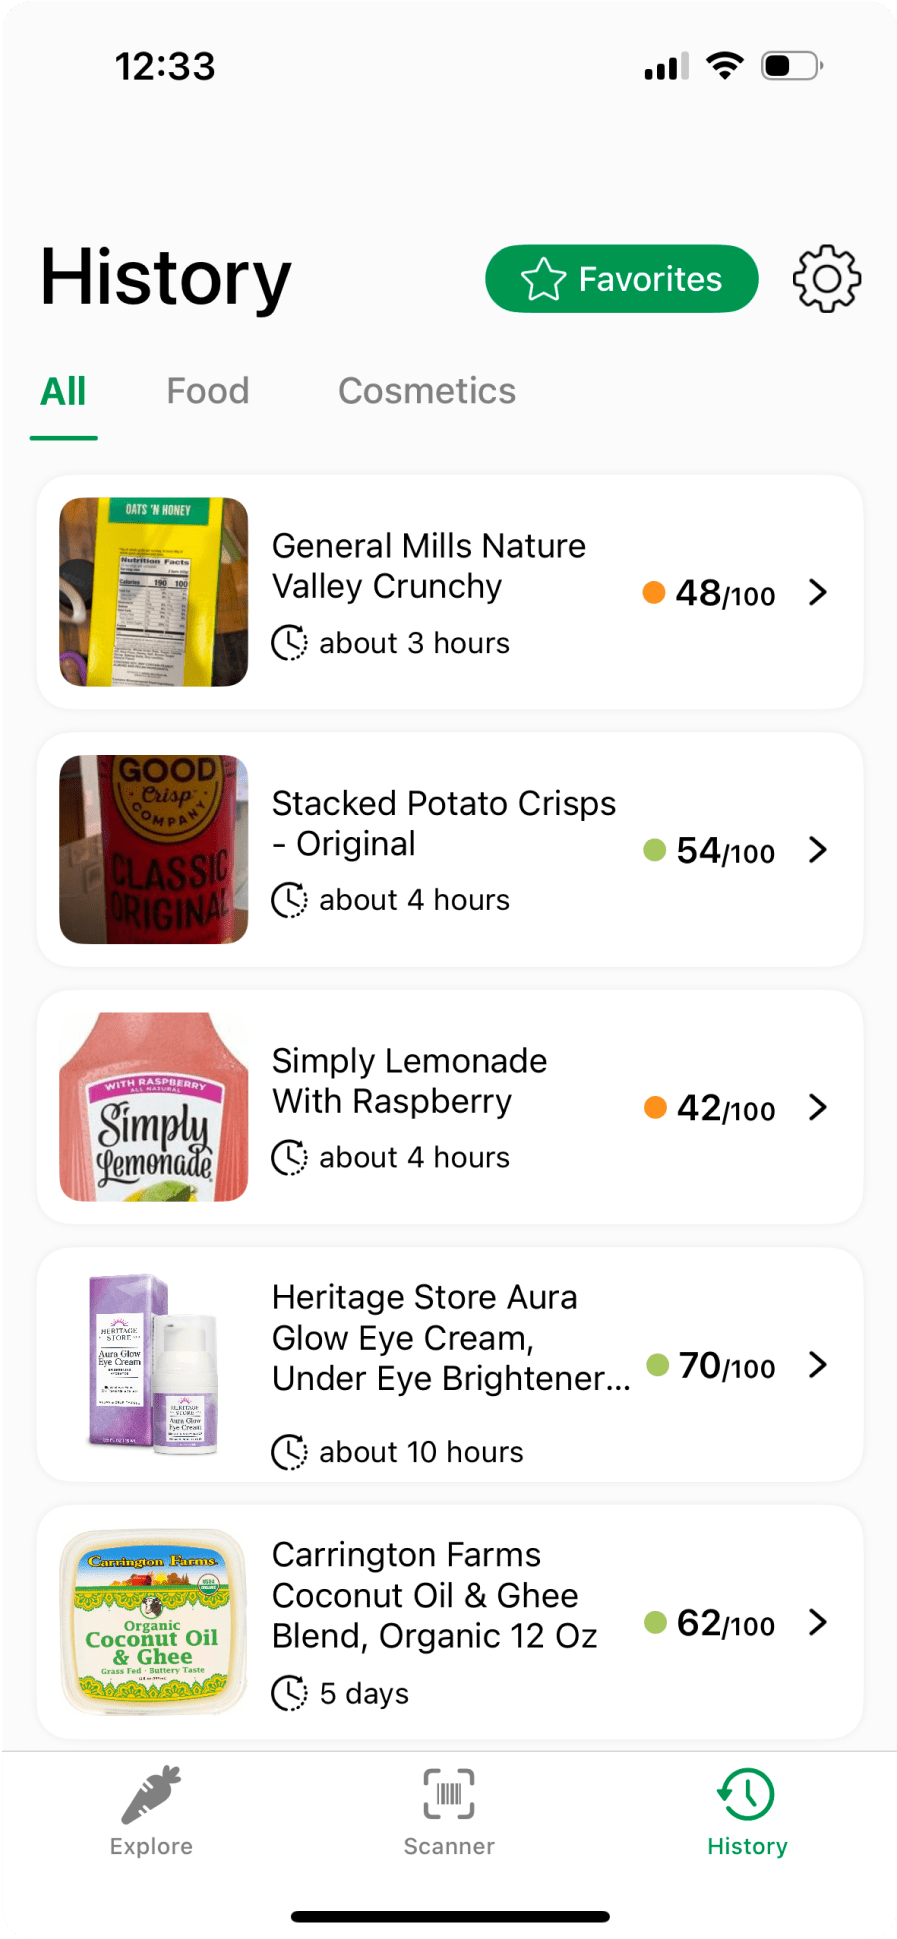Tap Good Crisp product thumbnail
This screenshot has width=897, height=1939.
pyautogui.click(x=154, y=849)
